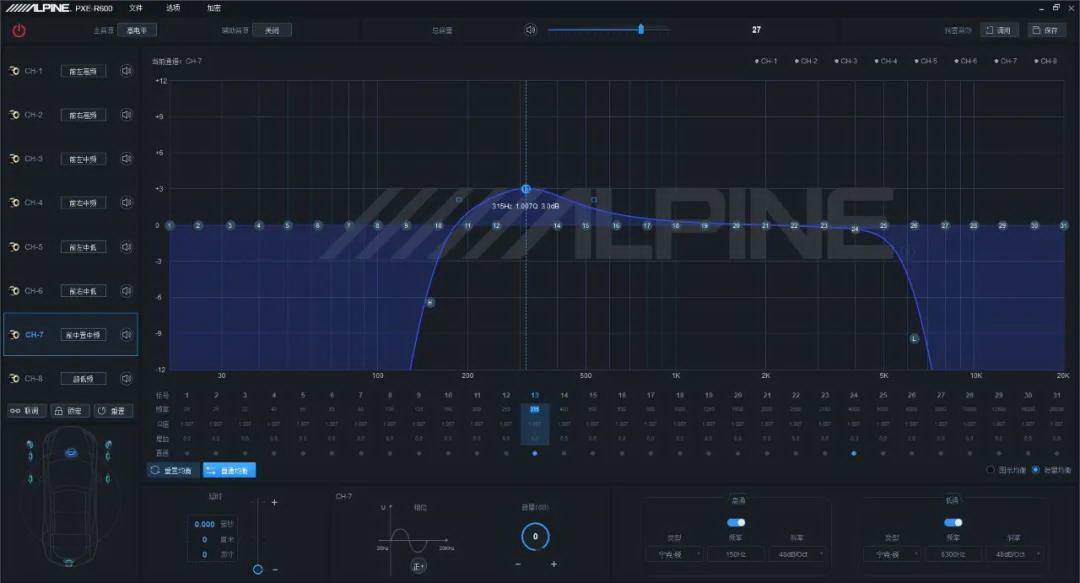This screenshot has height=583, width=1080.
Task: Open the 加密 menu
Action: click(x=214, y=8)
